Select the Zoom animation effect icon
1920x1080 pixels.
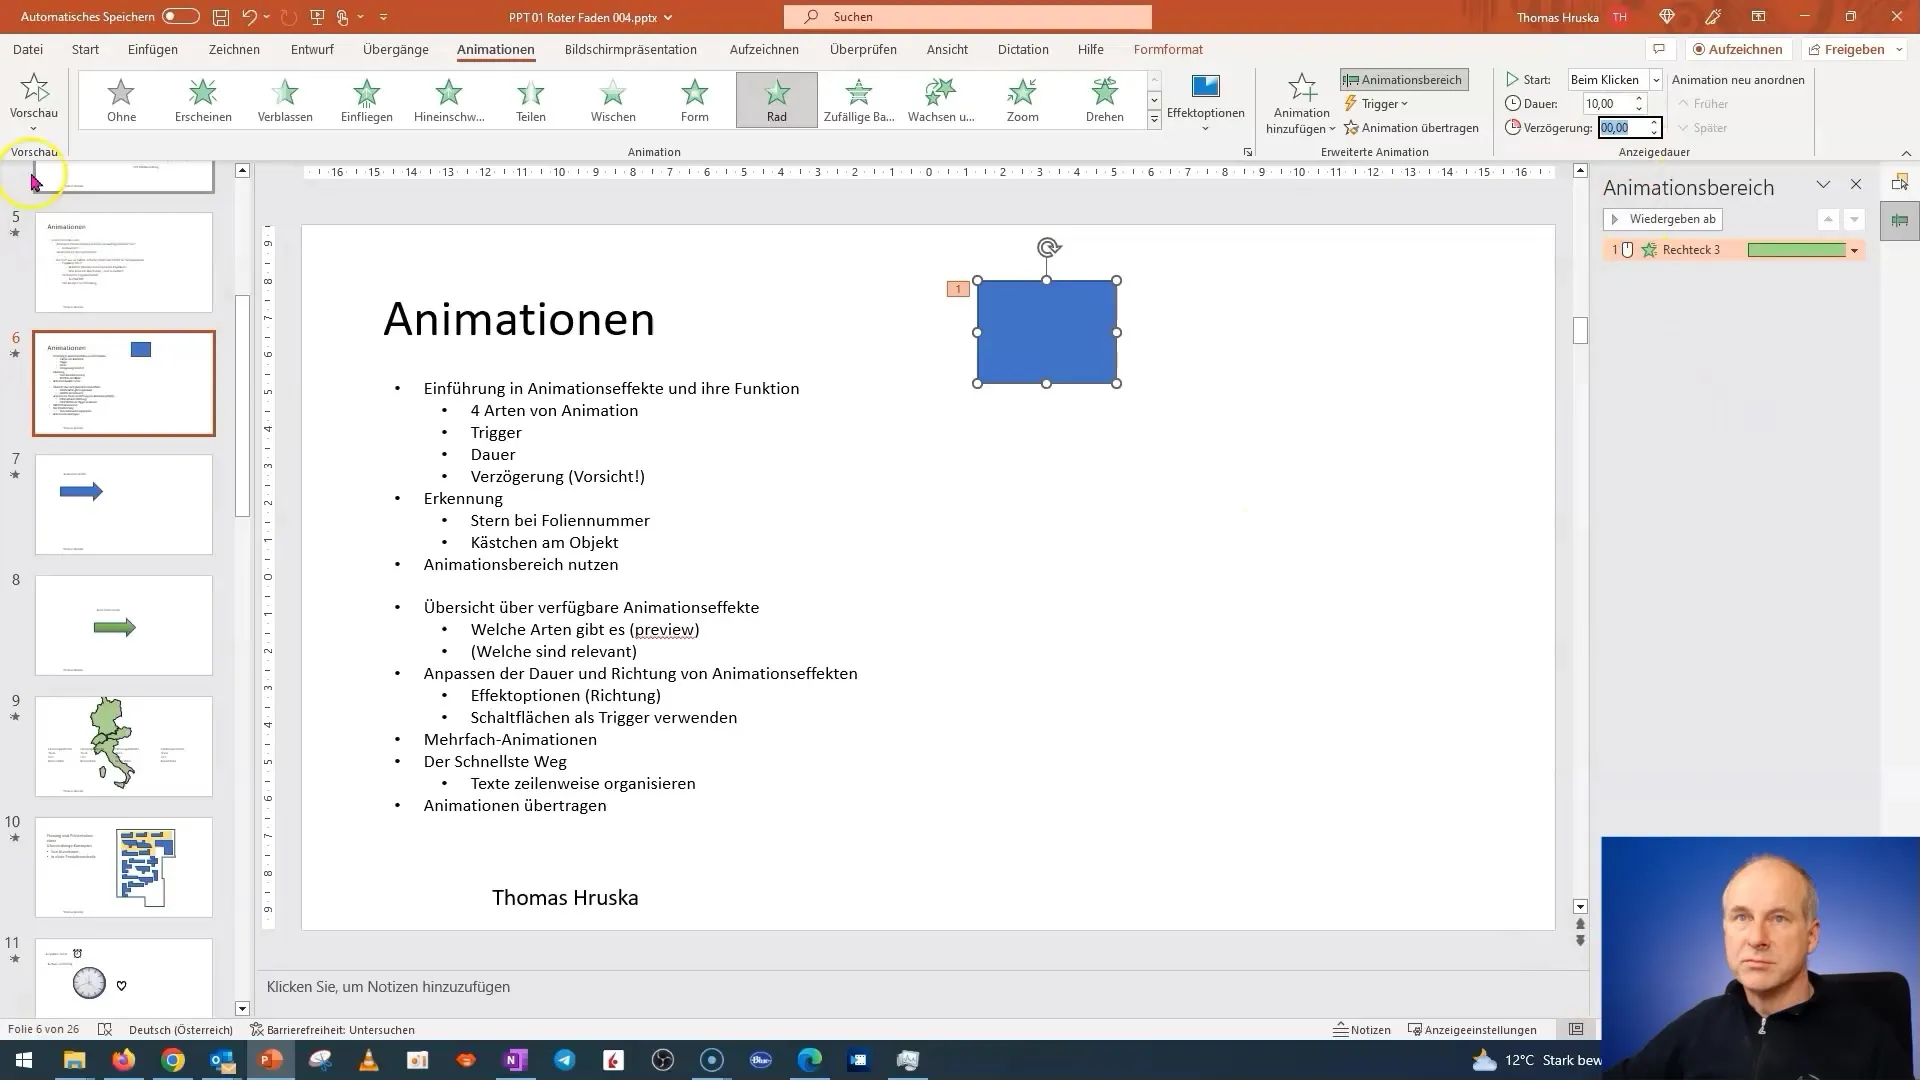[1022, 99]
